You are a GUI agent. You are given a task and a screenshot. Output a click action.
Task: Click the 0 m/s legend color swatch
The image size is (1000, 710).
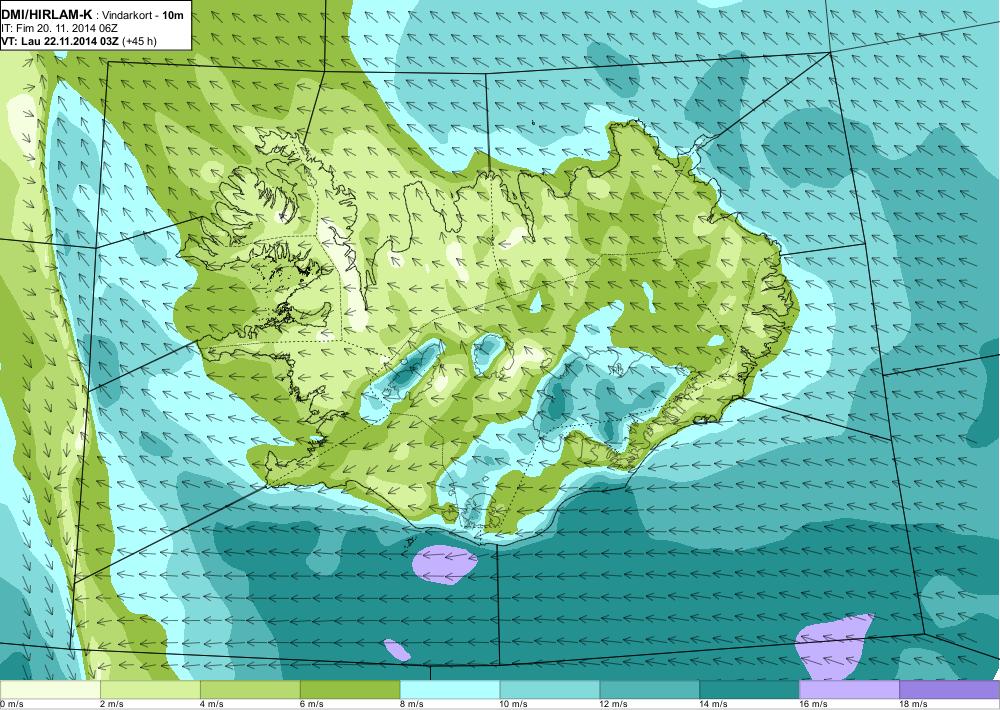click(50, 690)
